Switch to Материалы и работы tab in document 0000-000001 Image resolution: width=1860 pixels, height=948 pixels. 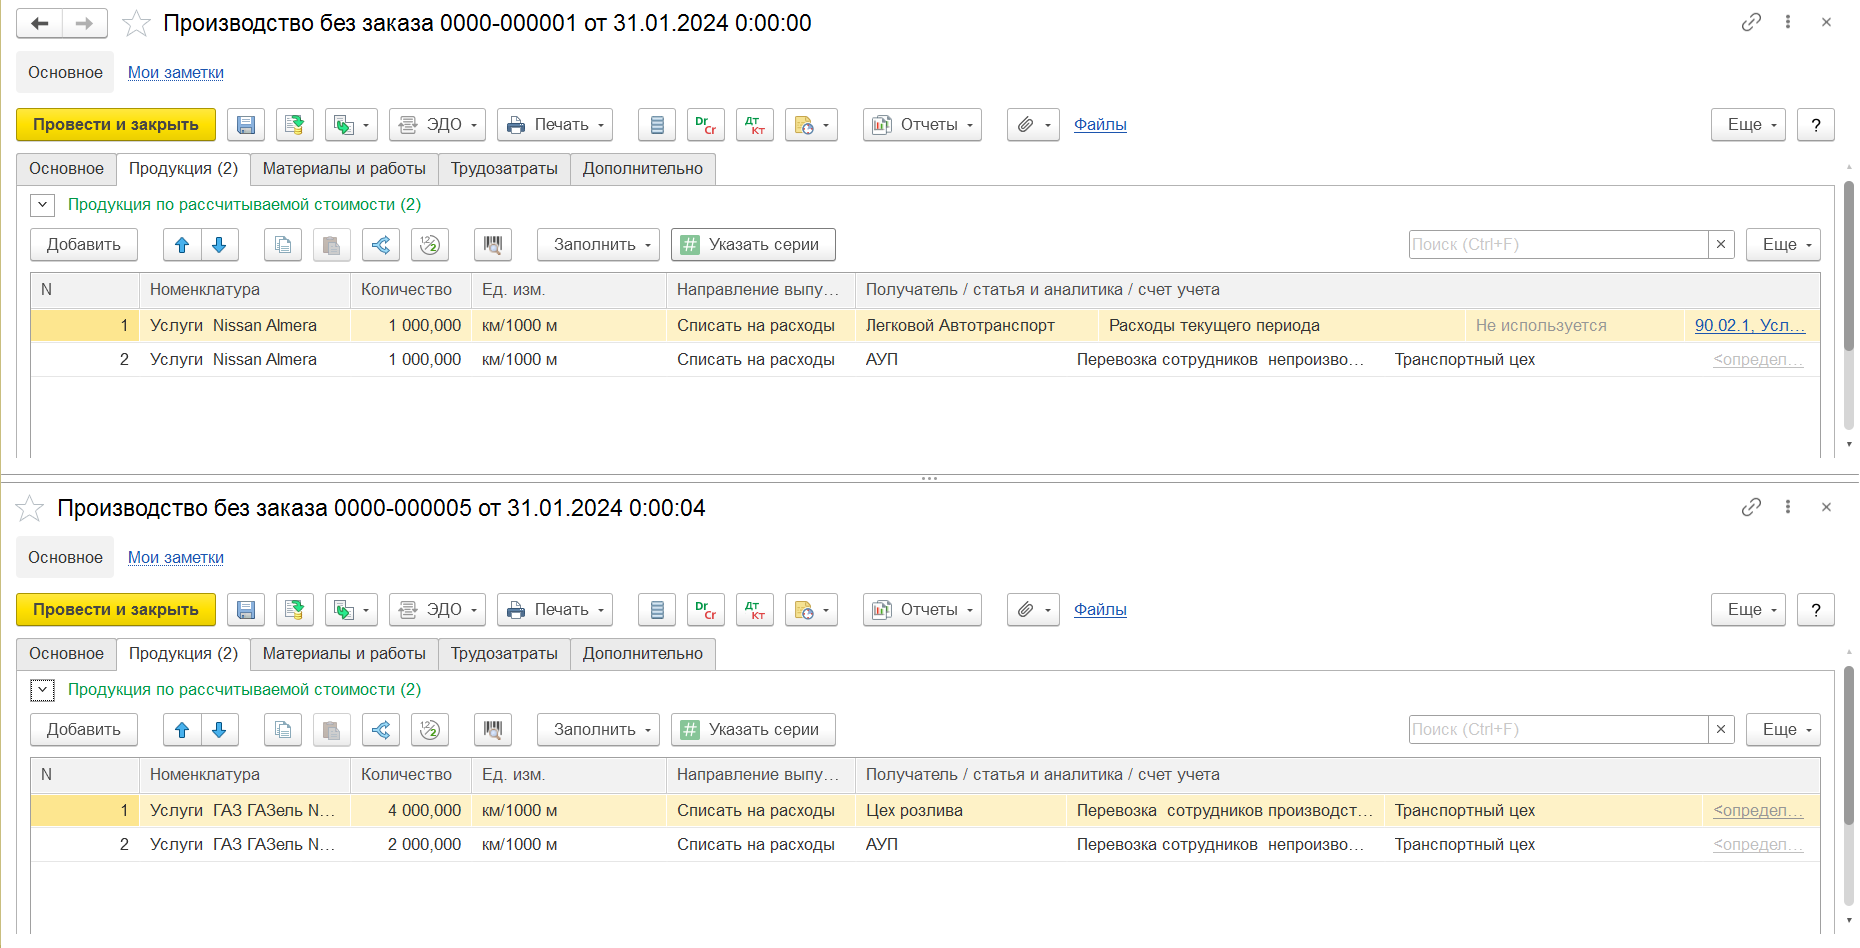(344, 169)
